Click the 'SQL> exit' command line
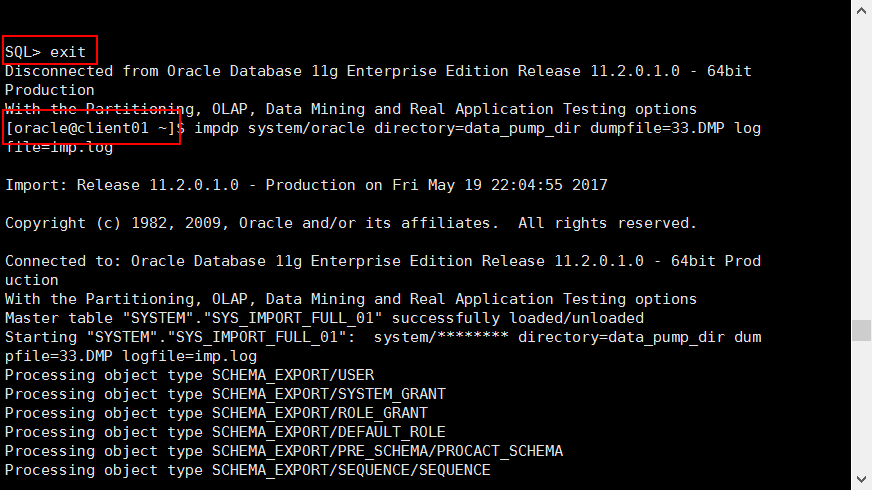872x490 pixels. pyautogui.click(x=46, y=52)
